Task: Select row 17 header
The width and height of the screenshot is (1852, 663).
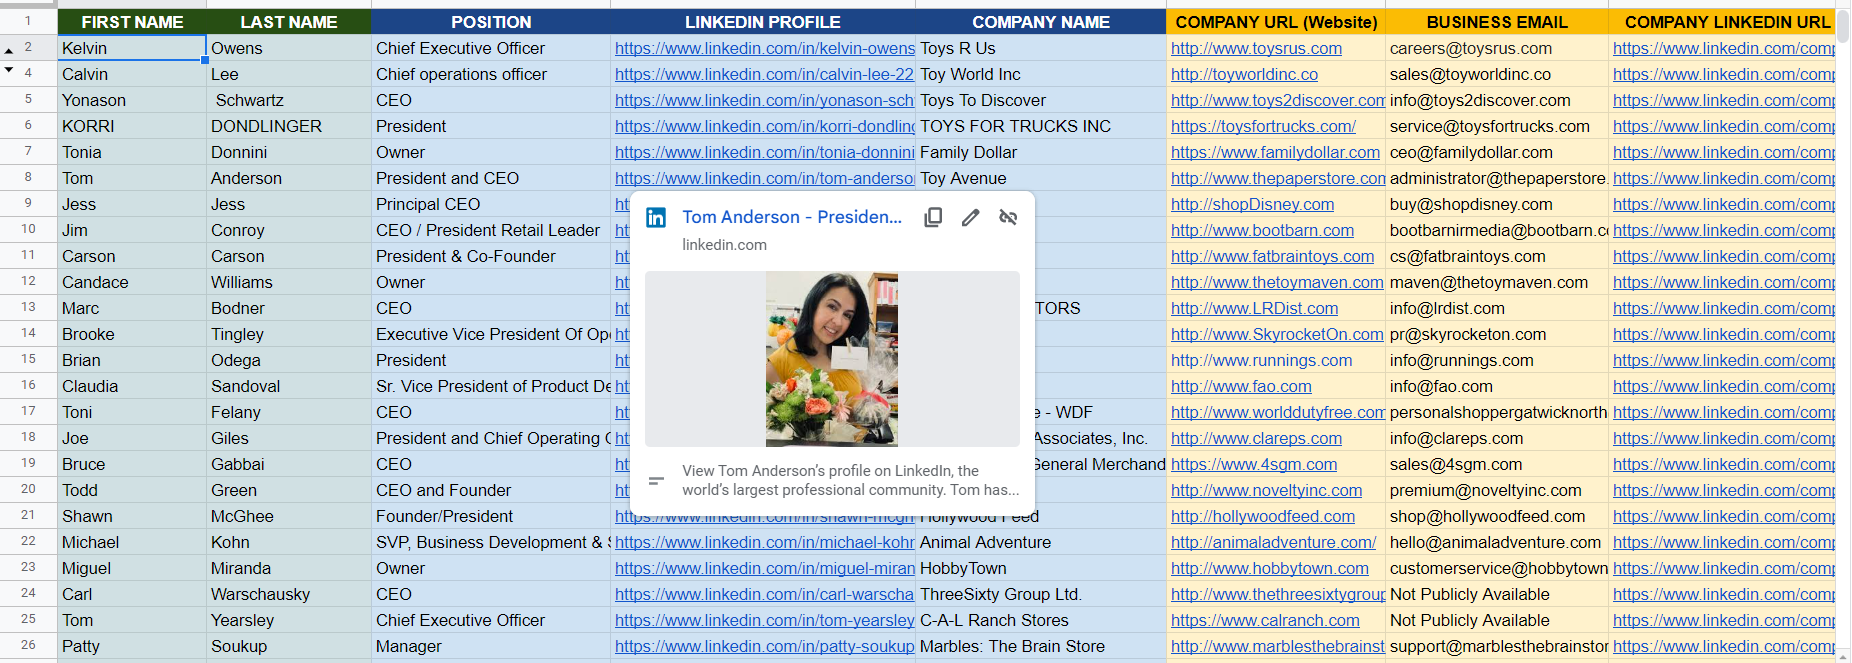Action: tap(28, 412)
